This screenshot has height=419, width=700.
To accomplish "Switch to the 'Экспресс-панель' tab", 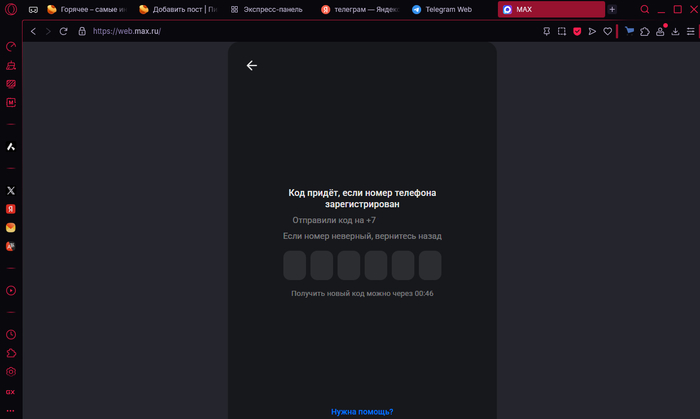I will pos(270,9).
